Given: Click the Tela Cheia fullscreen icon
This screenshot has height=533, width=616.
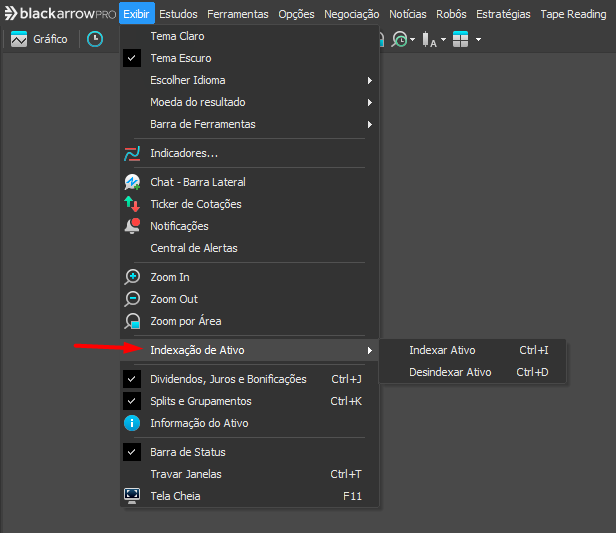Looking at the screenshot, I should point(132,496).
